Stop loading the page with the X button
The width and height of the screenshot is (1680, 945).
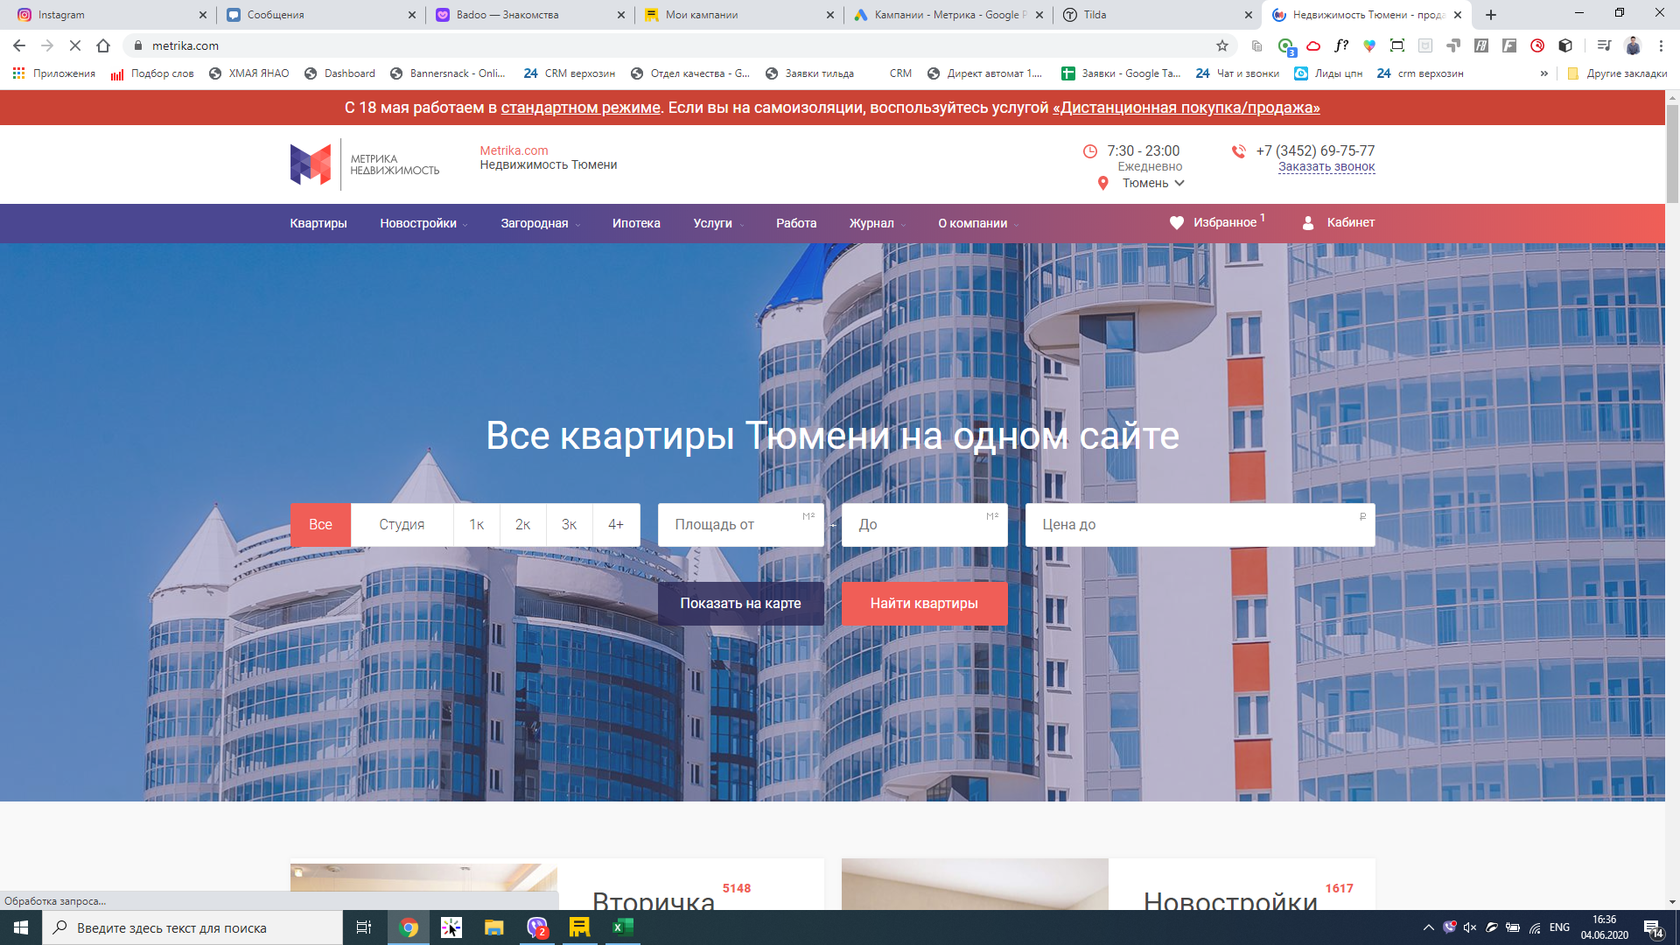(x=75, y=46)
